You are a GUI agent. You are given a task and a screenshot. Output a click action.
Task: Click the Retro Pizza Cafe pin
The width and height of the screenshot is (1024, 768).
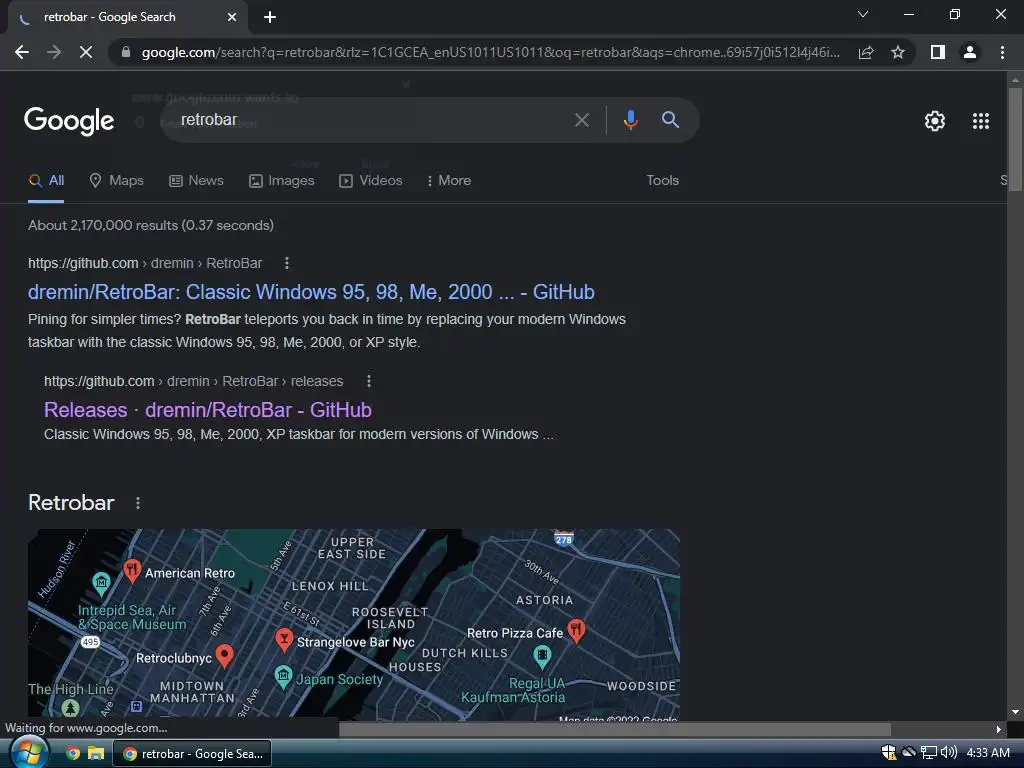[576, 630]
